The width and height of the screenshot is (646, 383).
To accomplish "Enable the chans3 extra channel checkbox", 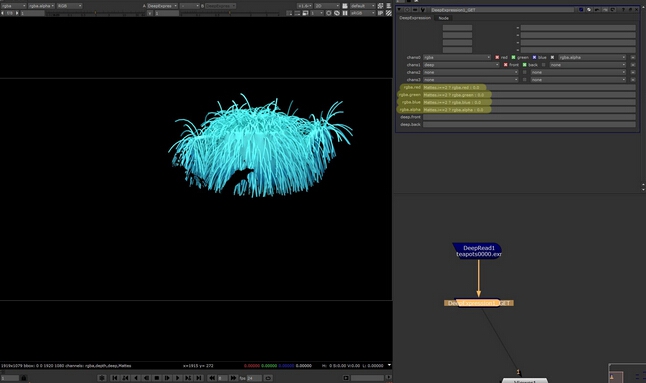I will point(524,80).
